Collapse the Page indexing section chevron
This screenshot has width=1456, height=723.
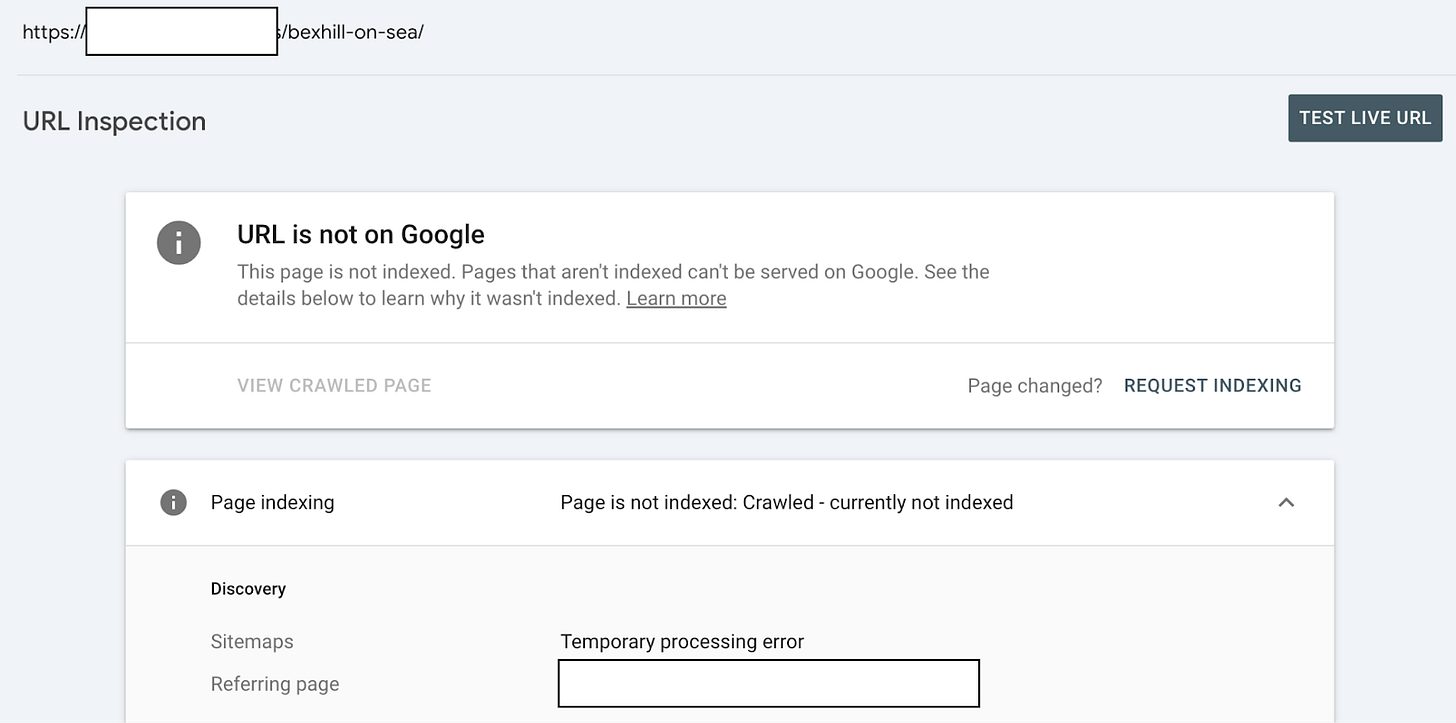(1286, 502)
